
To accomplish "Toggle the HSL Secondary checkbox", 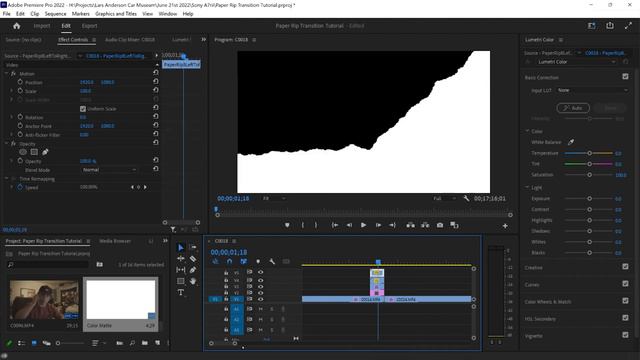I will pos(625,318).
